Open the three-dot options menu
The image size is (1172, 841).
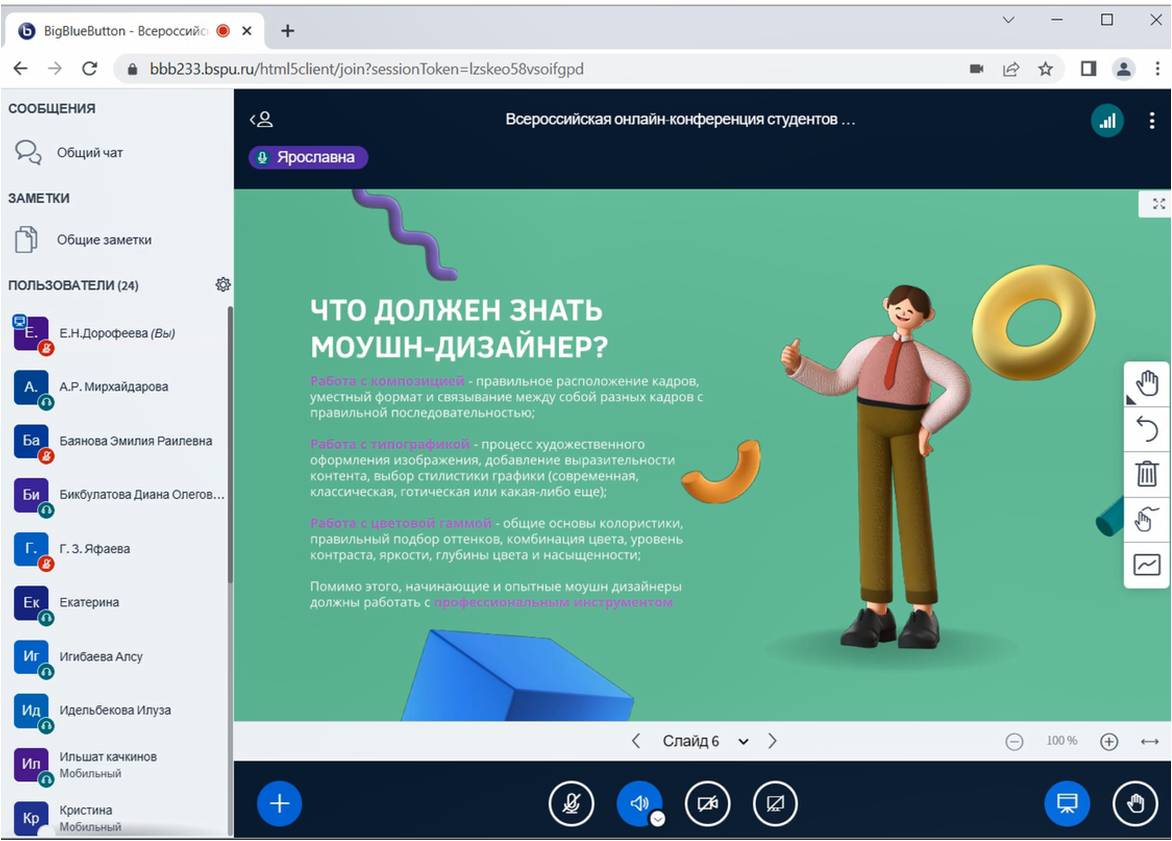1152,121
